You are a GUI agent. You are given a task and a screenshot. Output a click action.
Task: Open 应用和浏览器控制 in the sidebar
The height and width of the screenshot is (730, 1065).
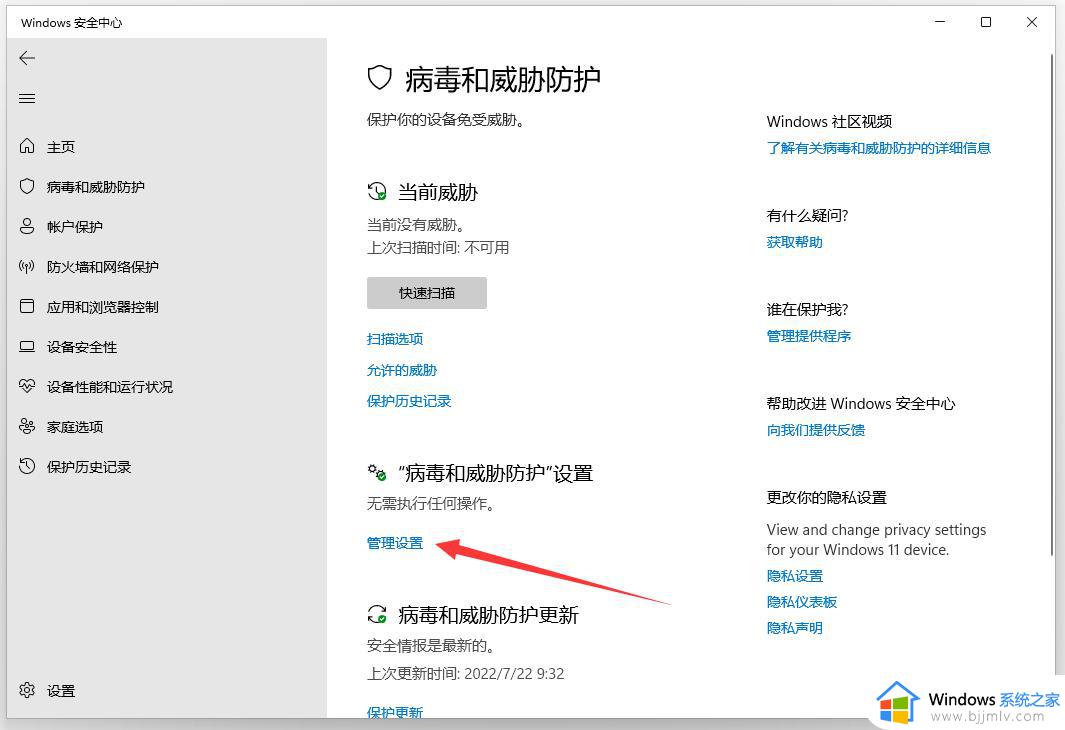click(103, 307)
